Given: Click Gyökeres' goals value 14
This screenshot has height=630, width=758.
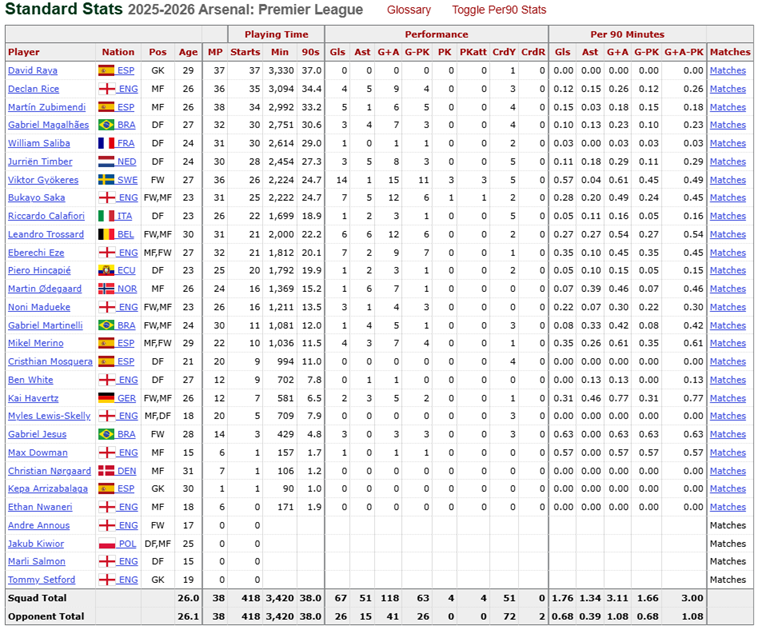Looking at the screenshot, I should pos(342,180).
